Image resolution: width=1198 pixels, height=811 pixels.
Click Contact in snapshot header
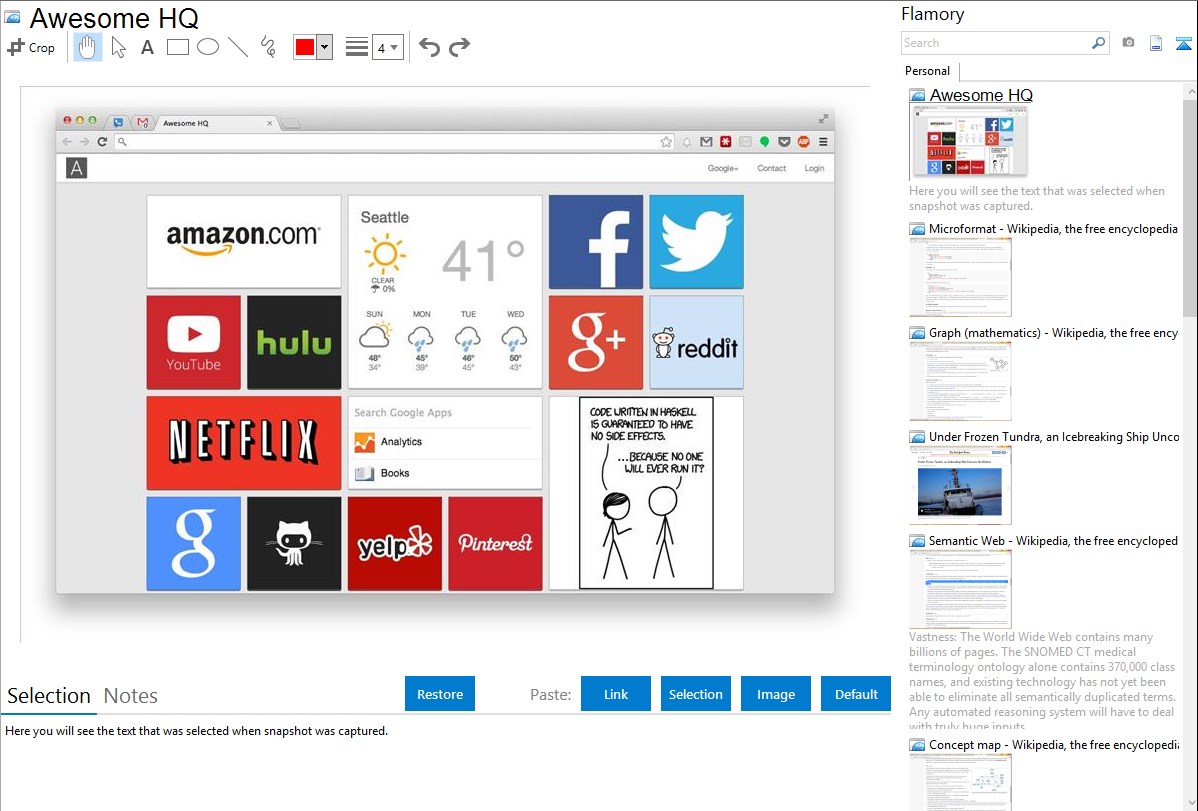click(772, 168)
